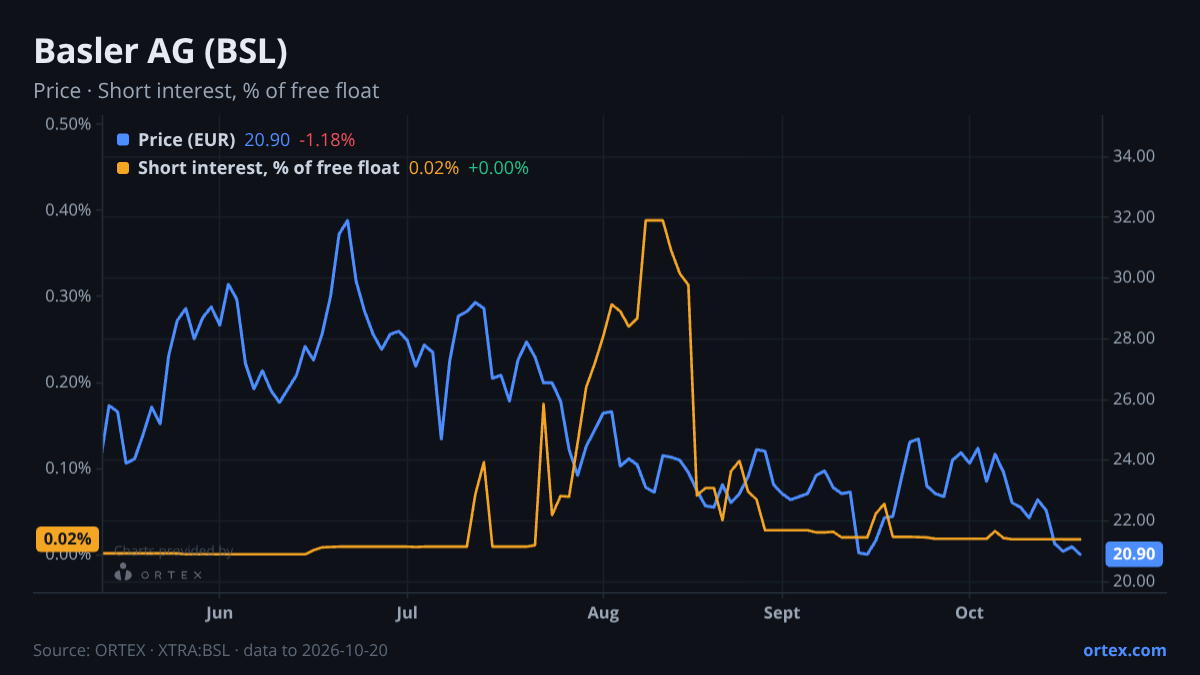Click the +0.00% short interest change value
1200x675 pixels.
click(498, 168)
